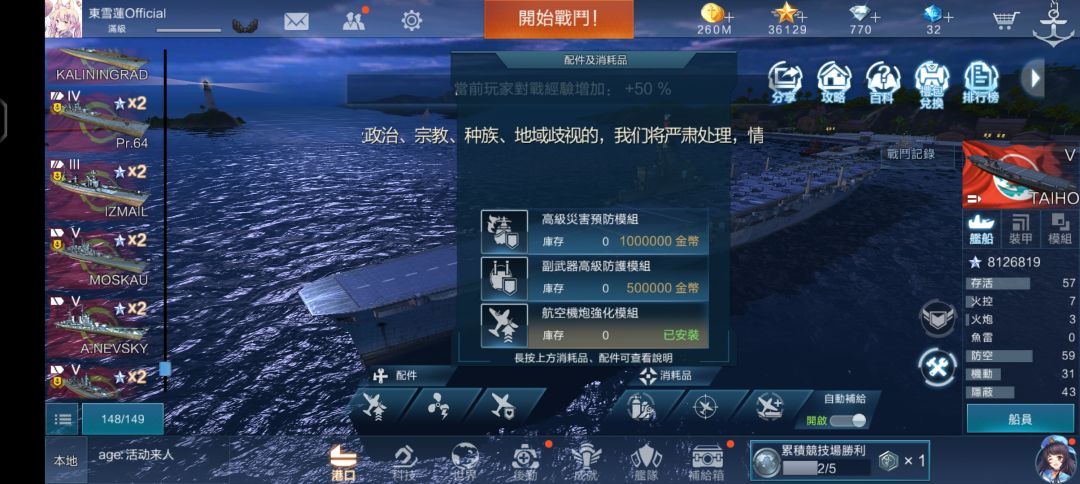Switch to the 裝甲 armor tab

point(1020,229)
